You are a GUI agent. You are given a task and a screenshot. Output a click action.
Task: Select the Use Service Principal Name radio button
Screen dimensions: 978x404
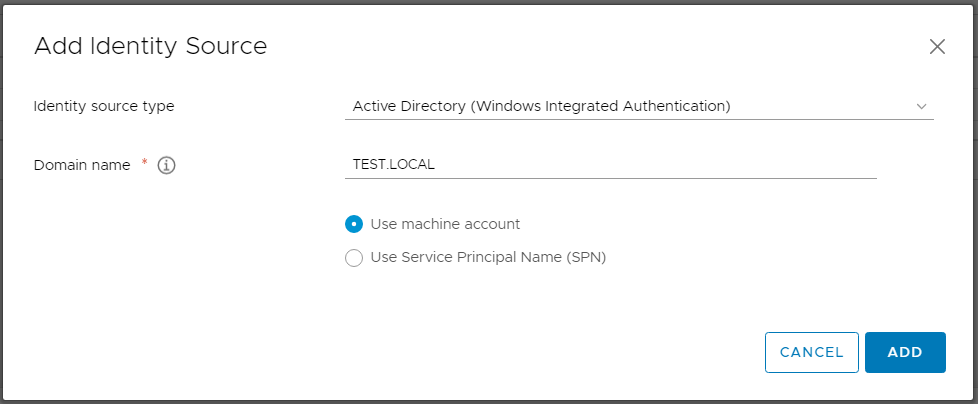pos(354,257)
